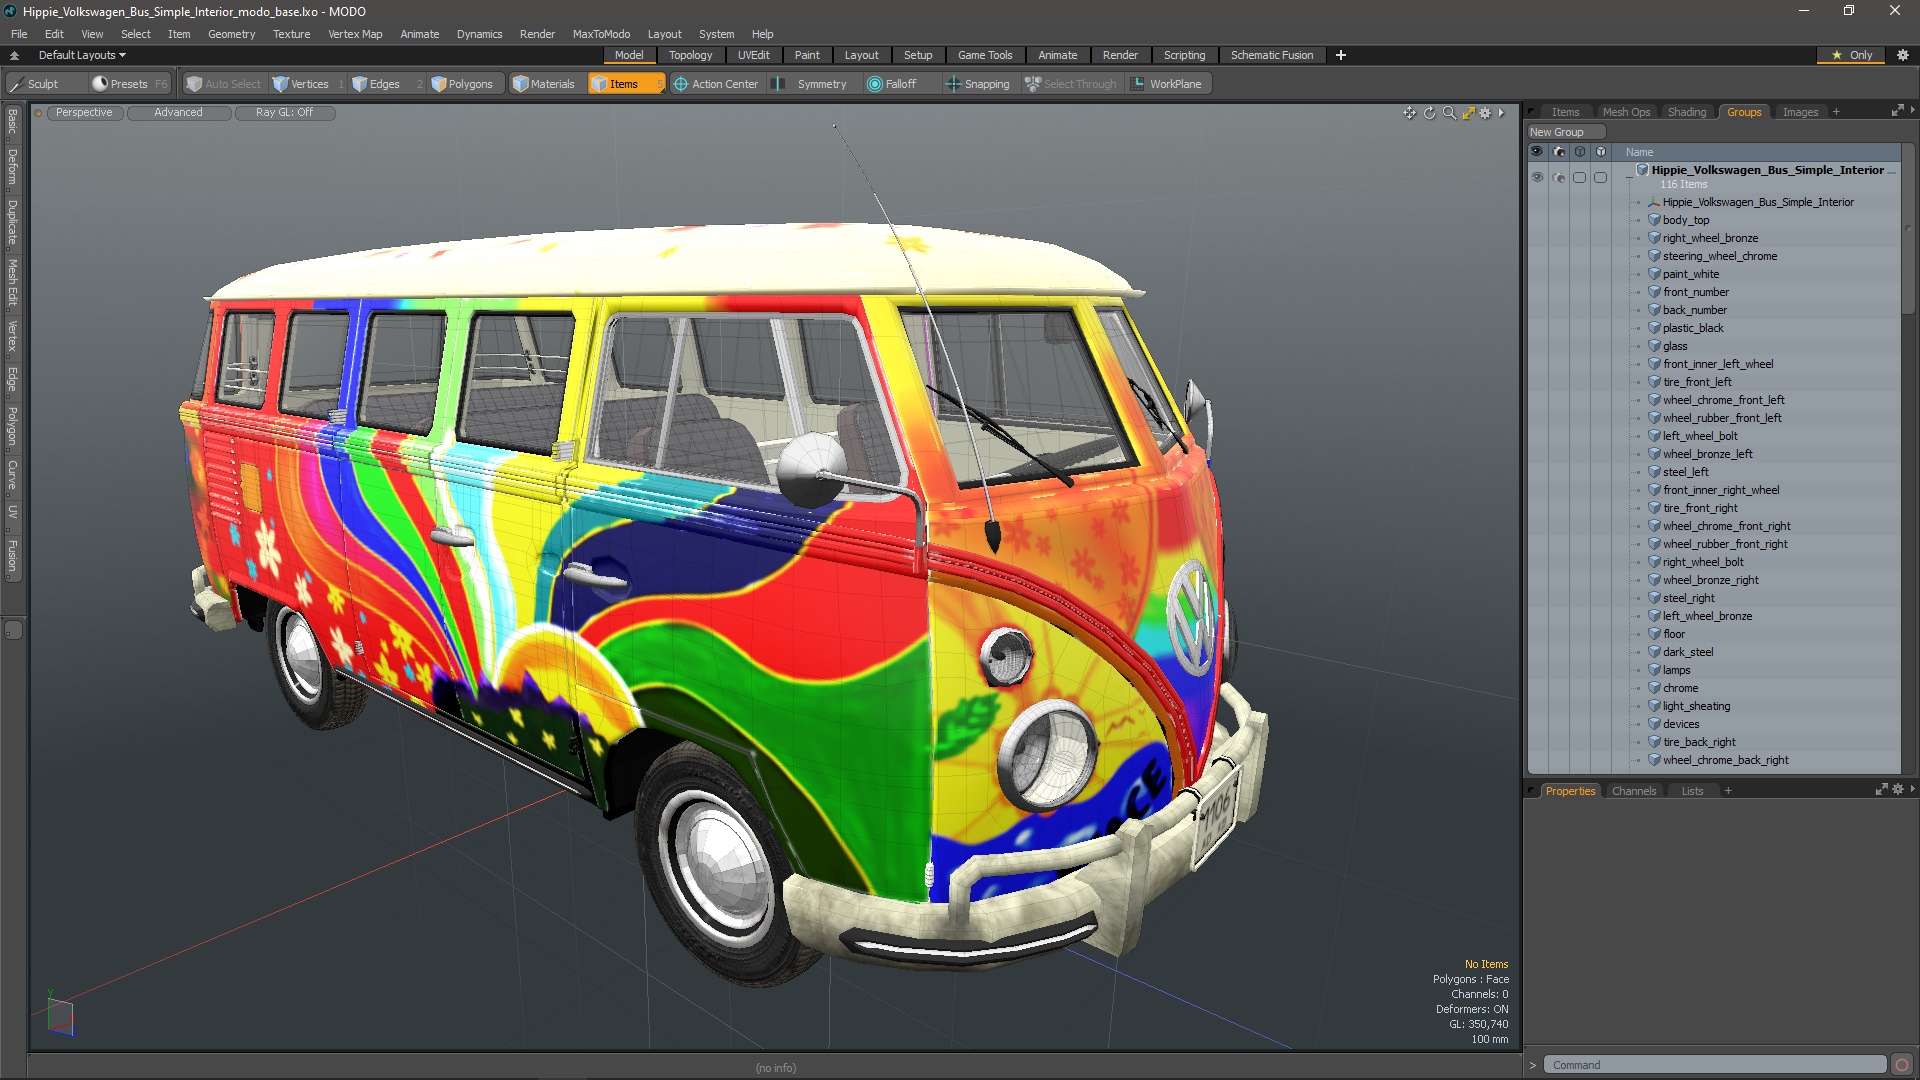Toggle visibility eye of Hippie_Volkswagen_Bus group
The image size is (1920, 1080).
tap(1537, 177)
